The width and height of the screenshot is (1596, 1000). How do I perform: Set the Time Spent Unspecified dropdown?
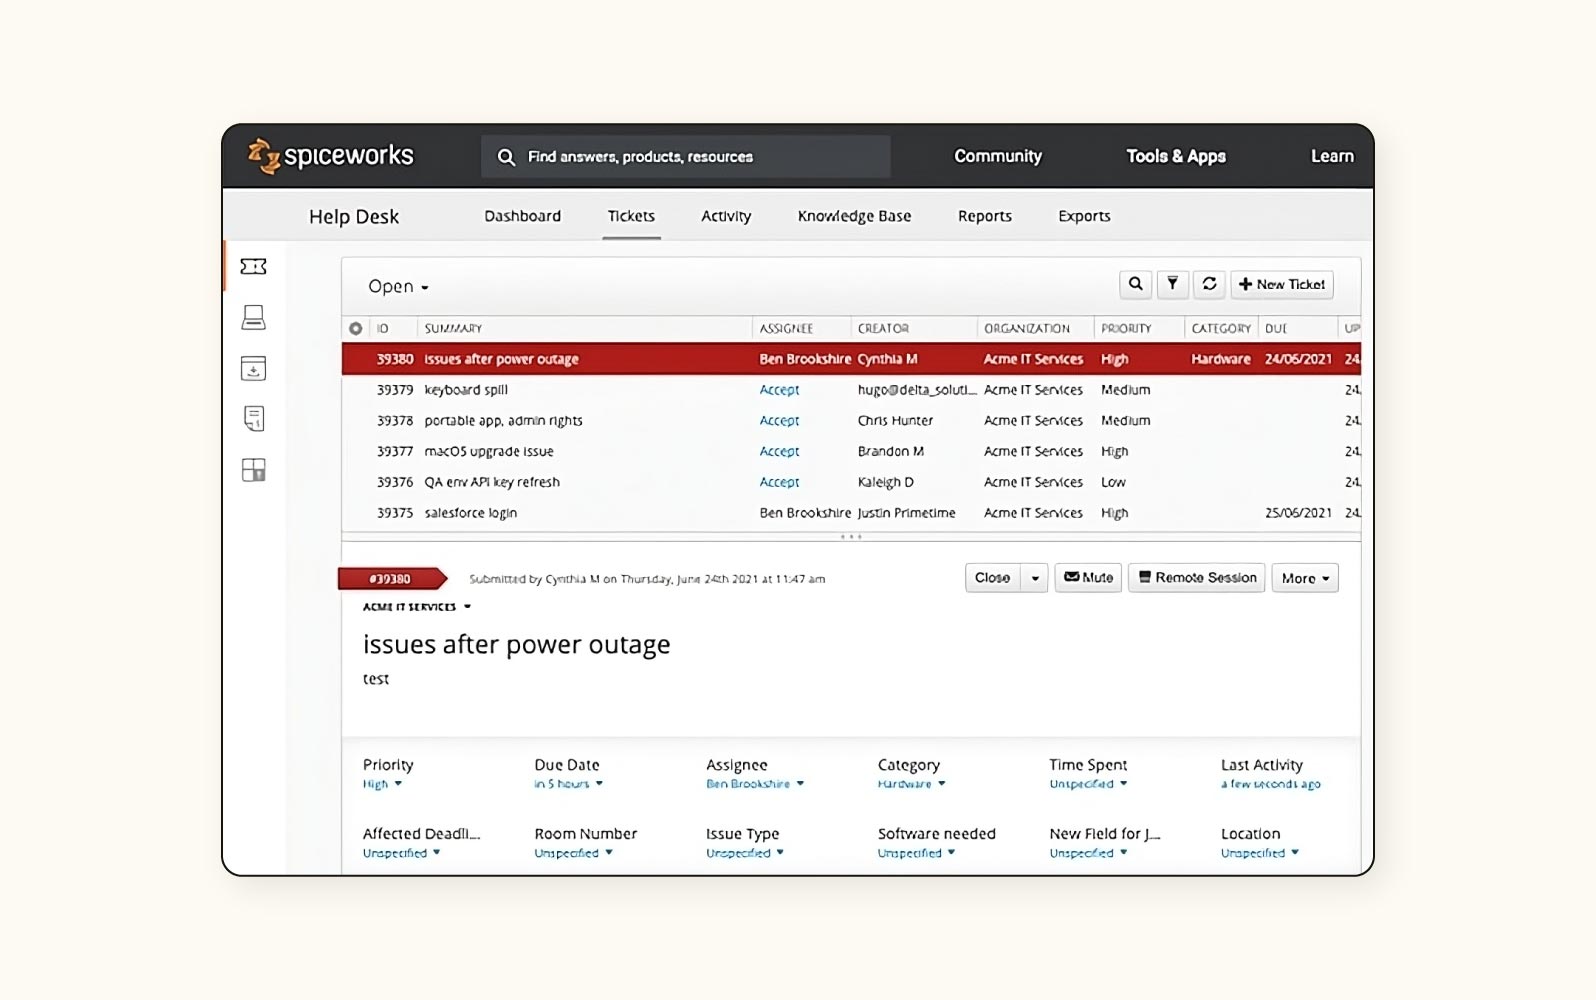pos(1088,784)
